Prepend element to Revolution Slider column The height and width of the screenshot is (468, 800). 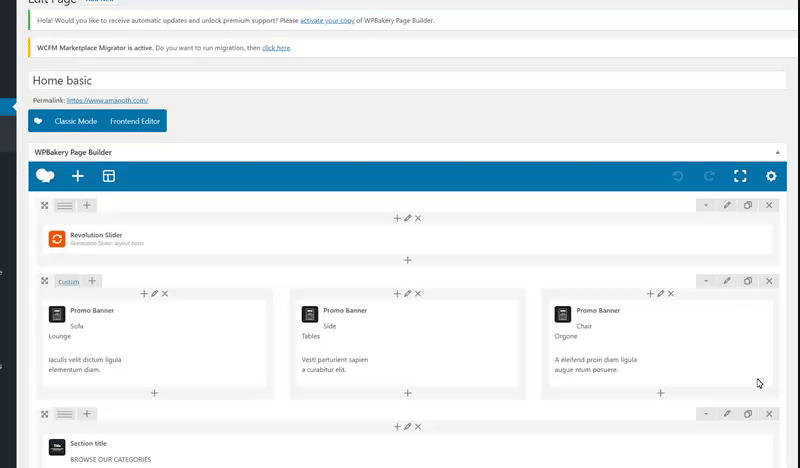[397, 218]
